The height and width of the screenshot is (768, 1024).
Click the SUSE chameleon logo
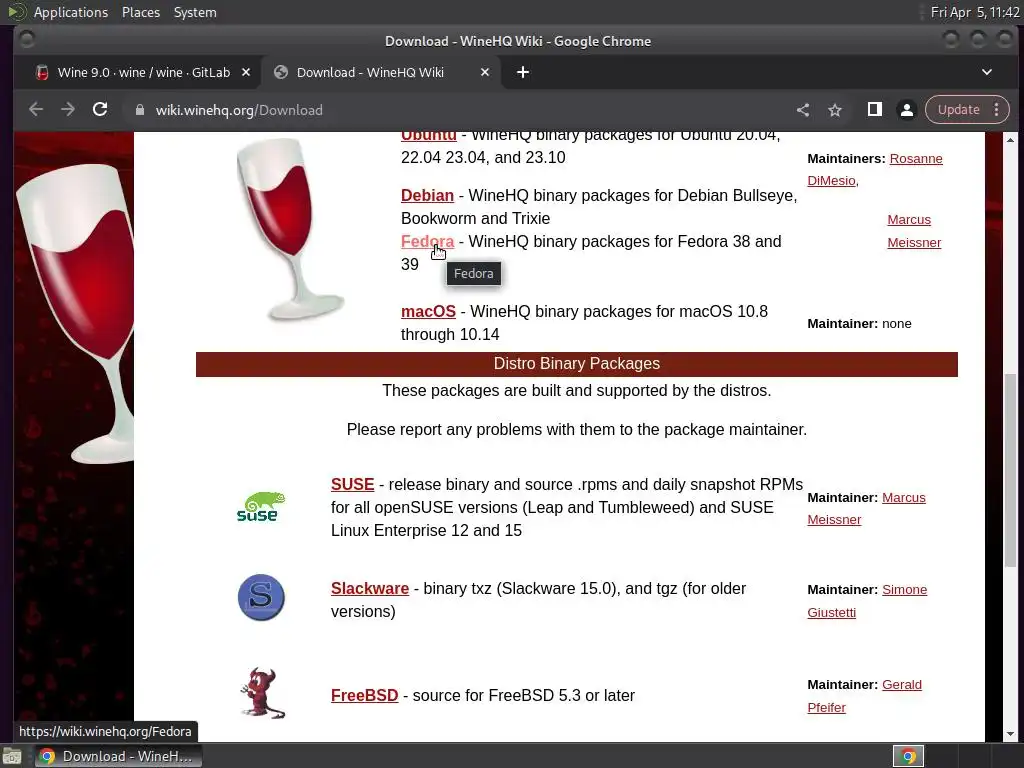pyautogui.click(x=261, y=507)
